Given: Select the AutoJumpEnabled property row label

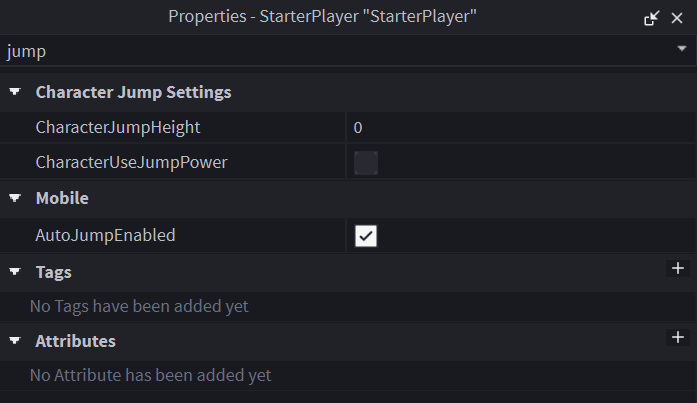Looking at the screenshot, I should [x=105, y=236].
